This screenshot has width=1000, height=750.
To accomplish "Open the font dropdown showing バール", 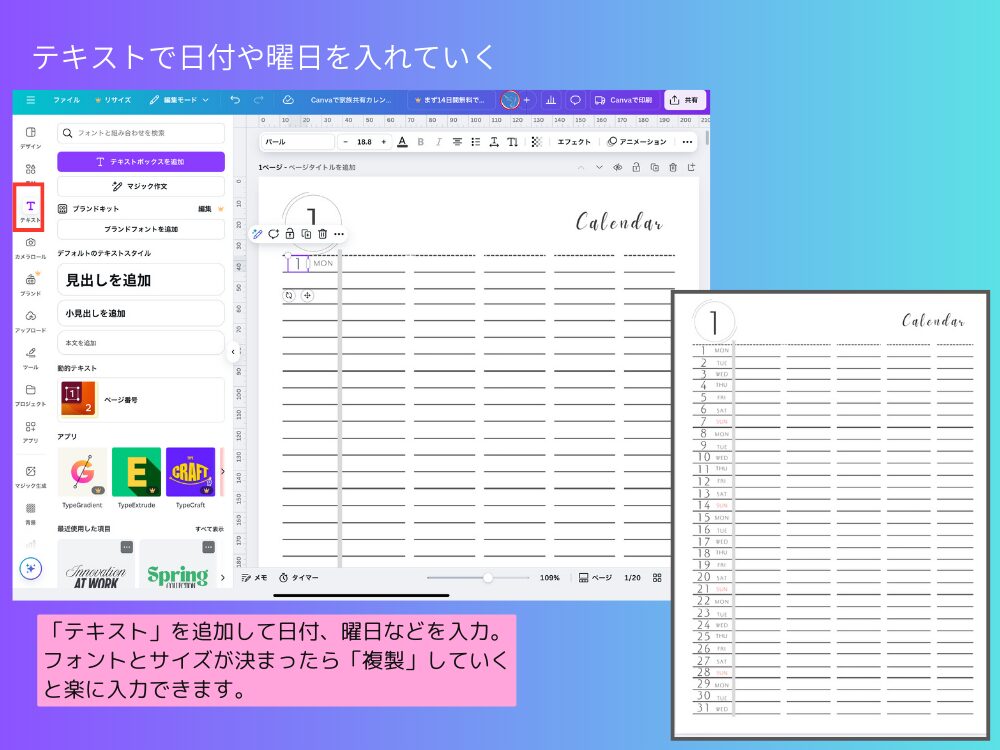I will (x=300, y=141).
